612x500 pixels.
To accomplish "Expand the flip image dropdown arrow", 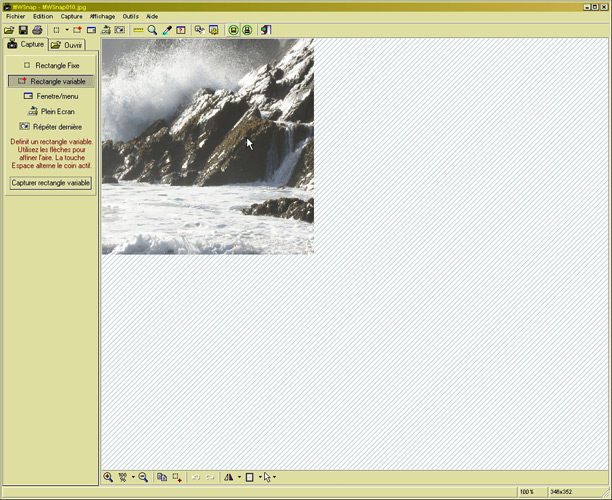I will 239,478.
